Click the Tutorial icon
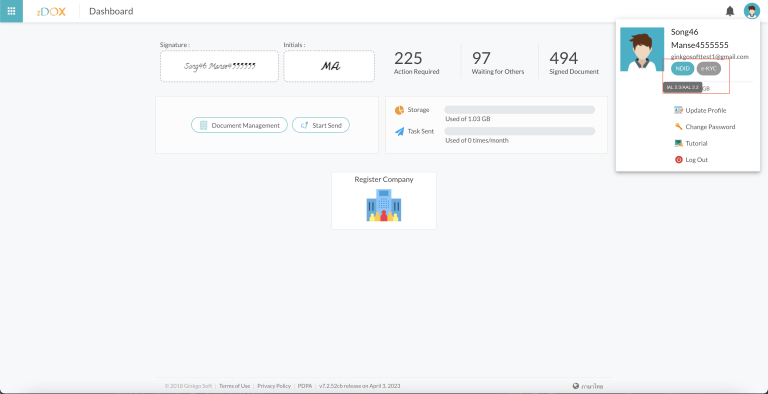The height and width of the screenshot is (394, 768). pos(678,143)
